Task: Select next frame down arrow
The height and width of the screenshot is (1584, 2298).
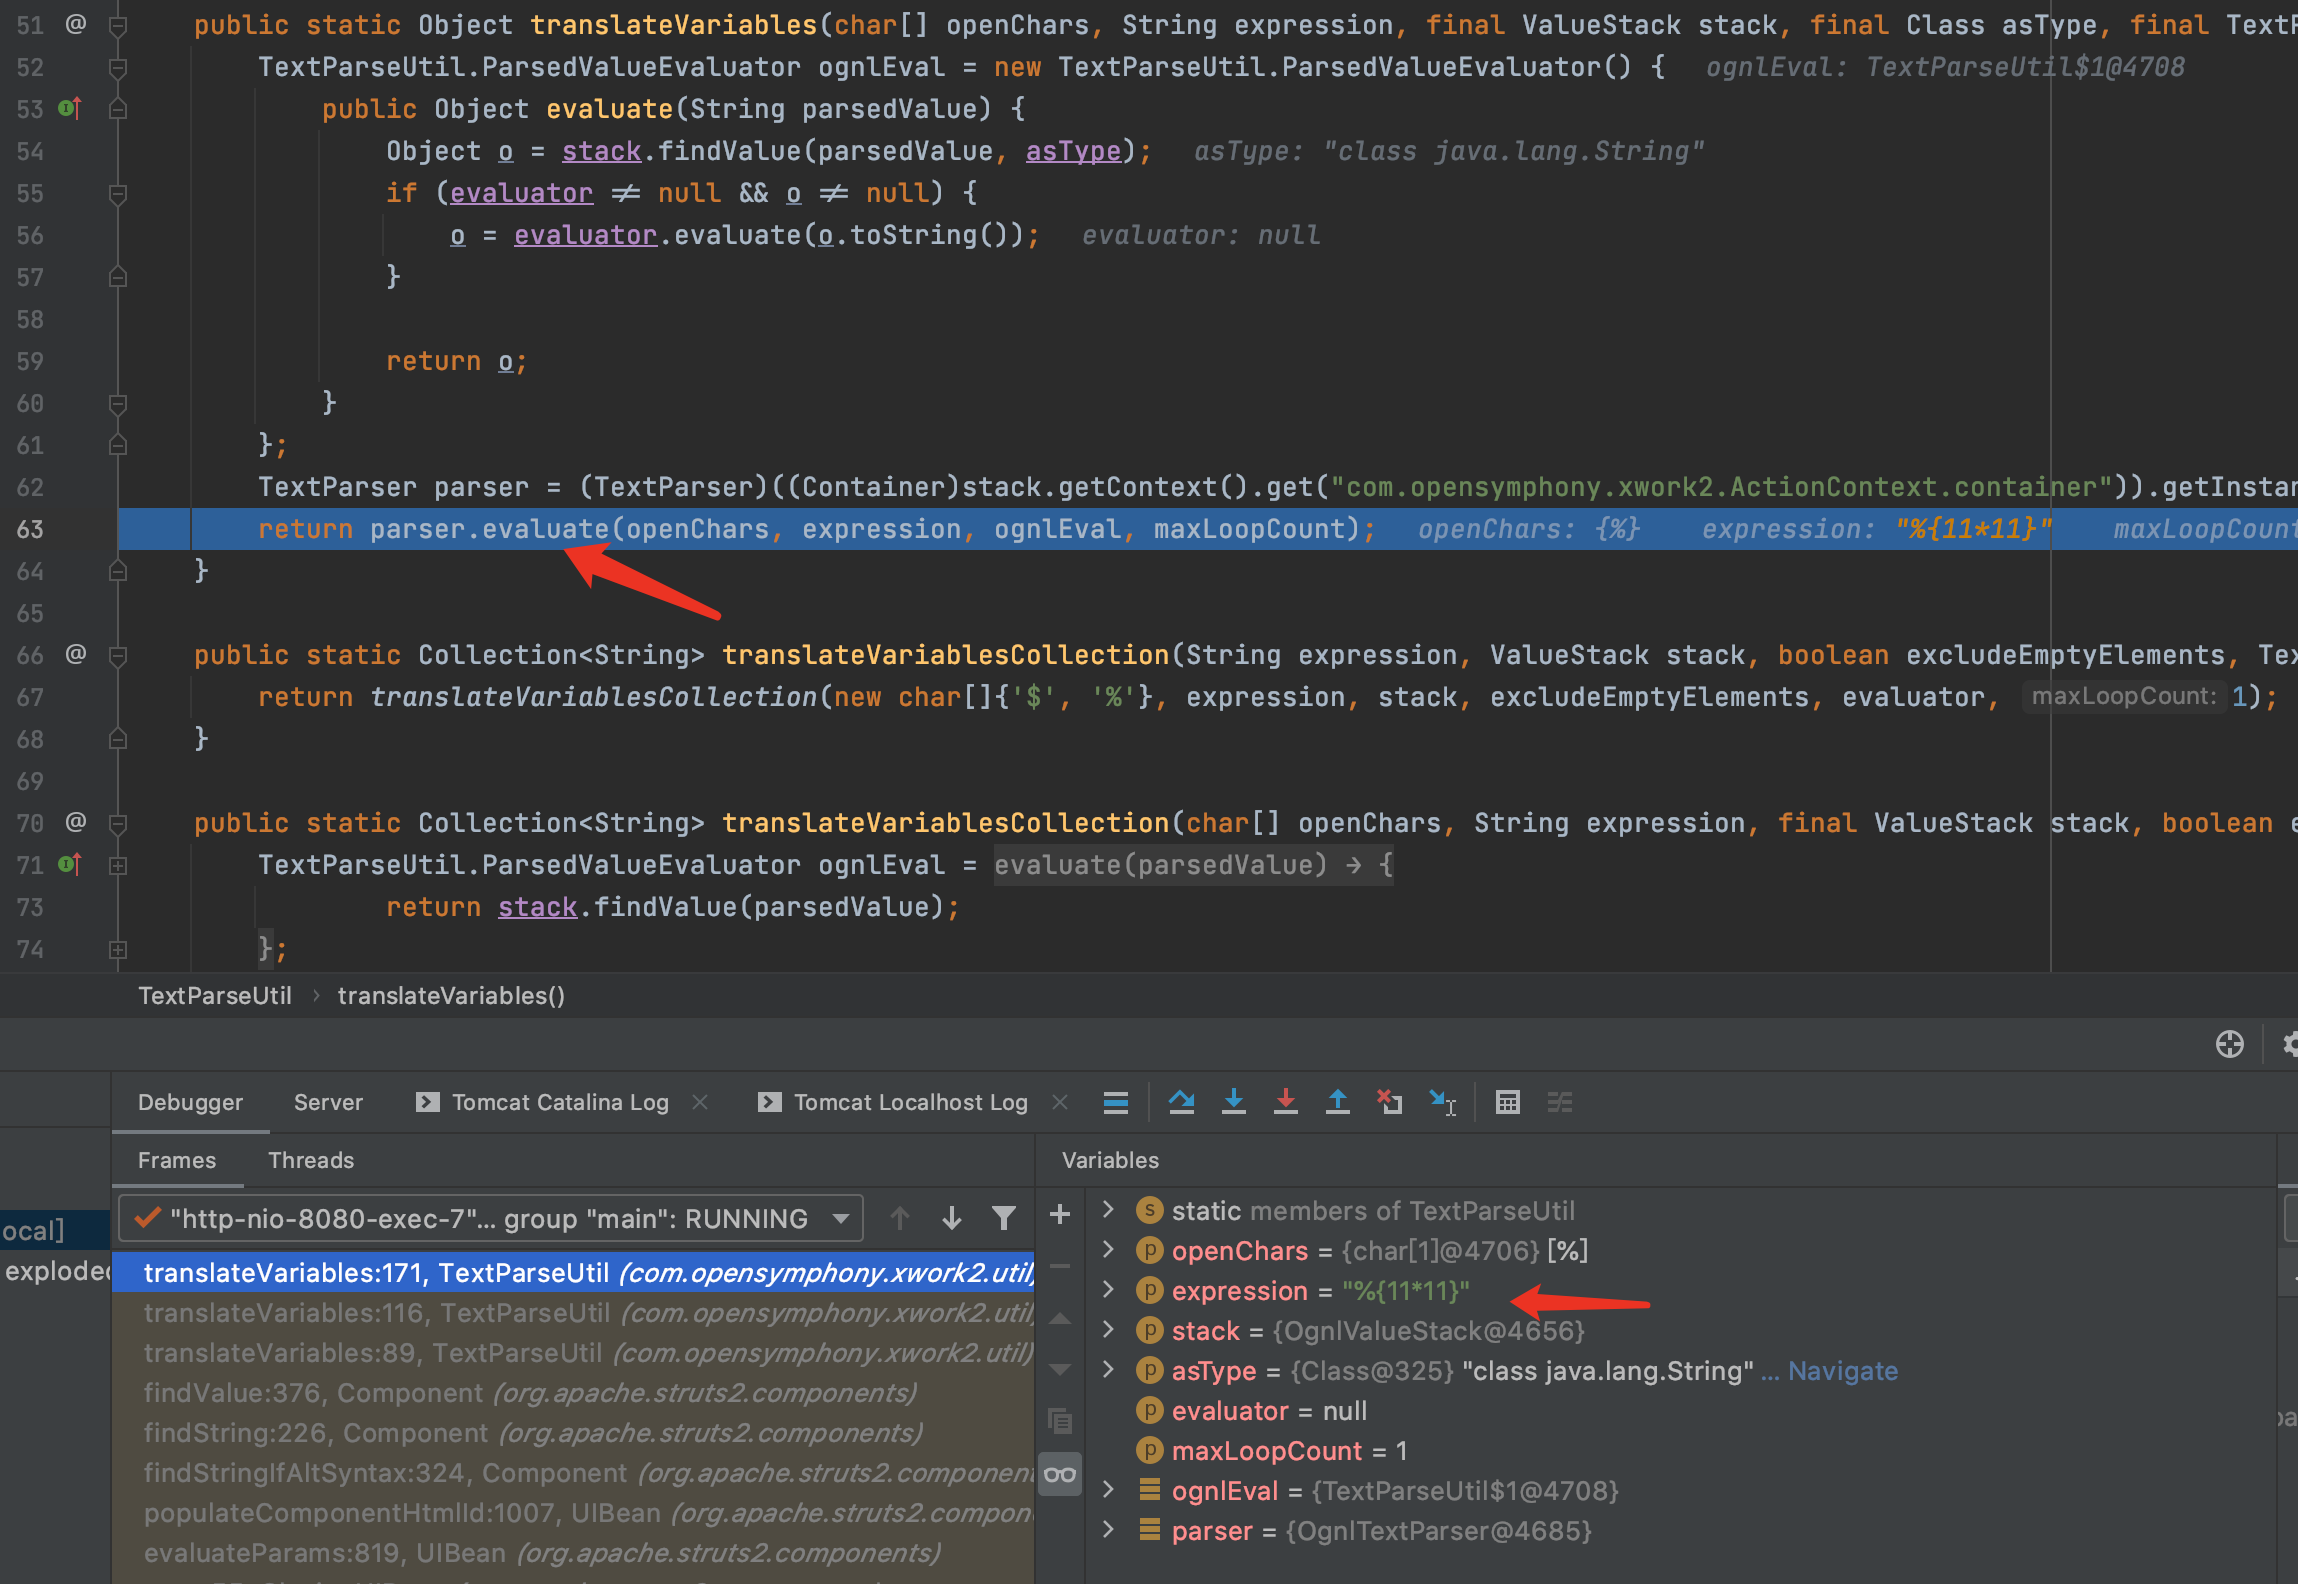Action: pyautogui.click(x=952, y=1218)
